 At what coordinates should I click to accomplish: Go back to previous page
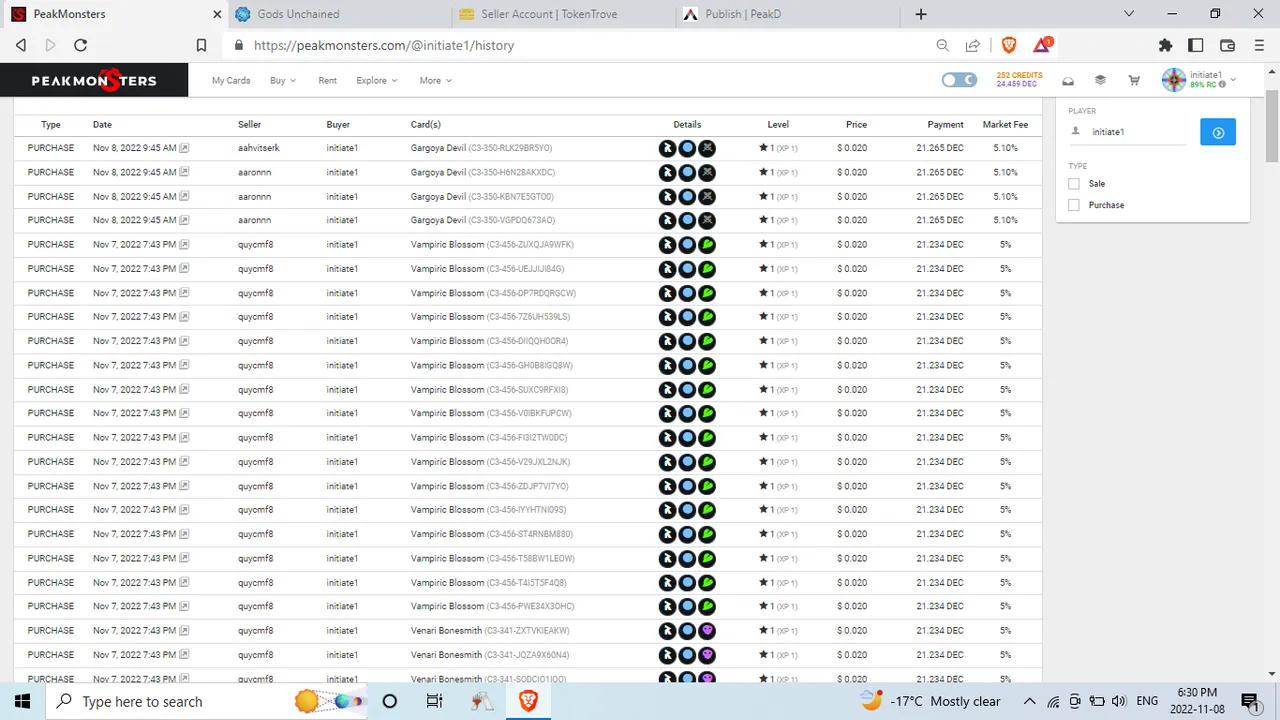[21, 45]
